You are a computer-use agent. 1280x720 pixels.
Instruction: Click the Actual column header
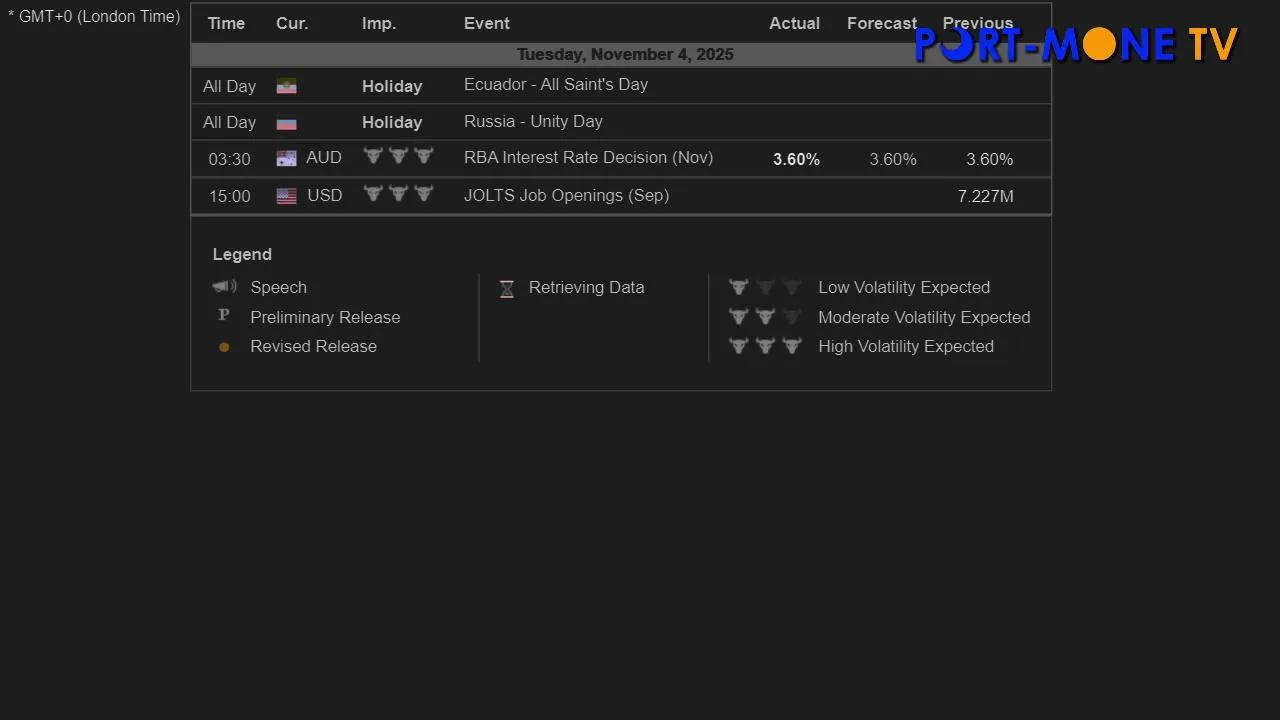click(794, 23)
